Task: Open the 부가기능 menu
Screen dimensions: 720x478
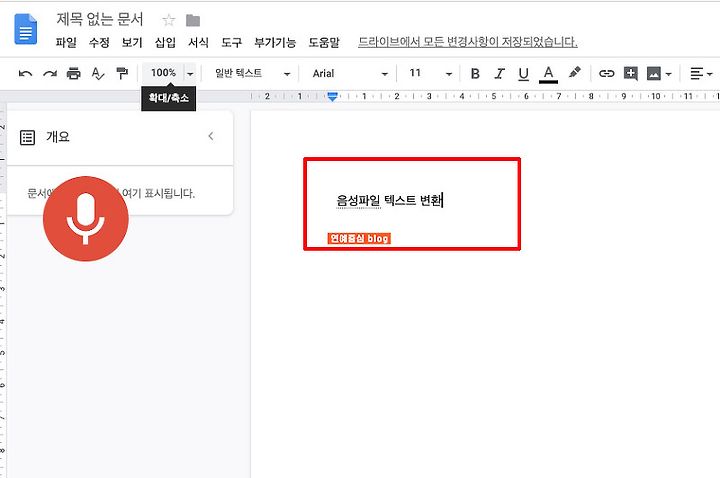Action: (x=275, y=43)
